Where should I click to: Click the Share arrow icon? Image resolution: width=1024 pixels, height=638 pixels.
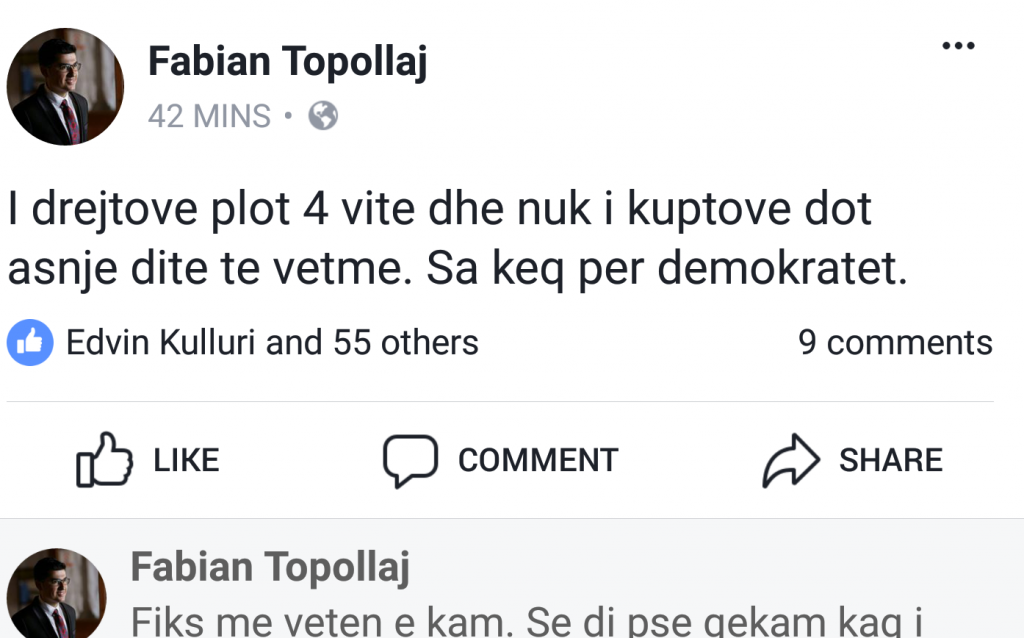pos(791,460)
